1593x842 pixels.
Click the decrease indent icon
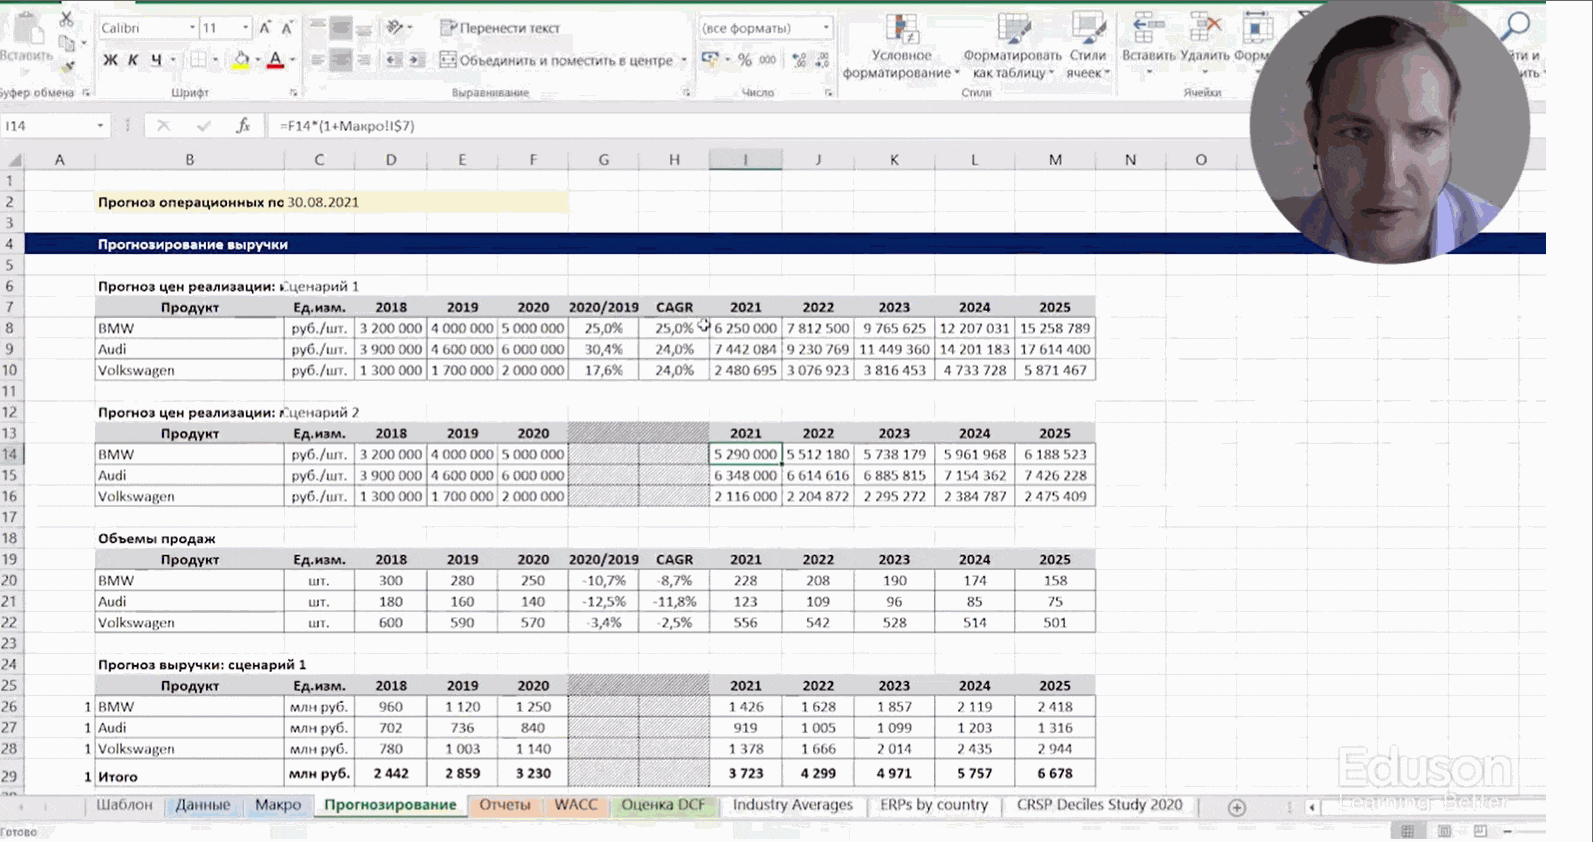pyautogui.click(x=394, y=60)
